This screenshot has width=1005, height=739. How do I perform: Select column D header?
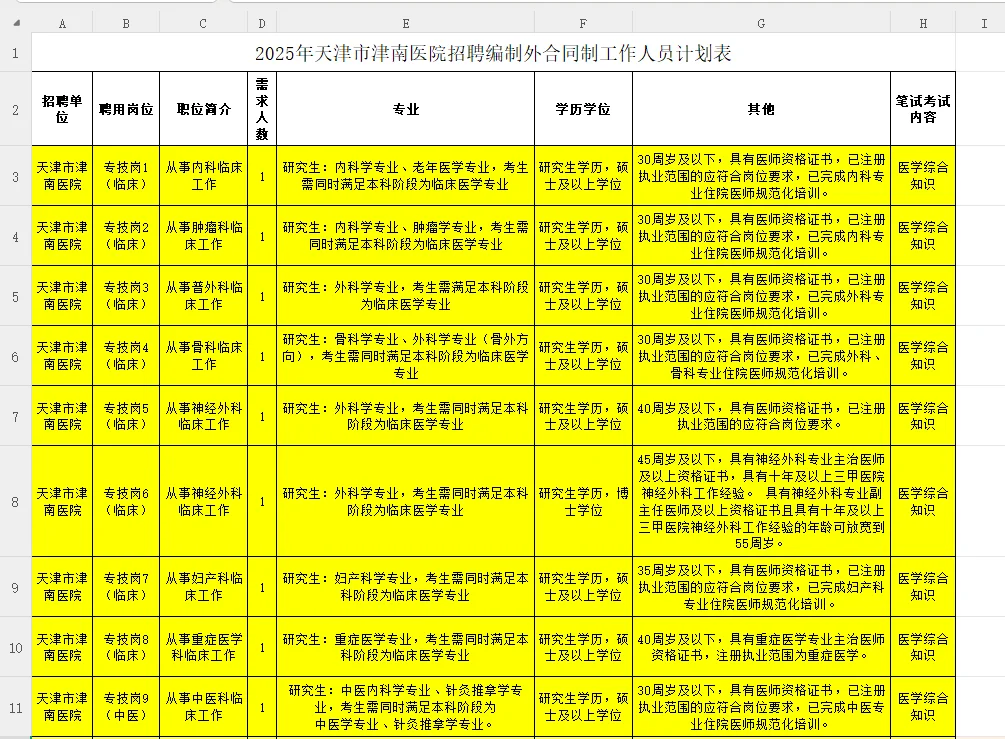click(x=262, y=24)
